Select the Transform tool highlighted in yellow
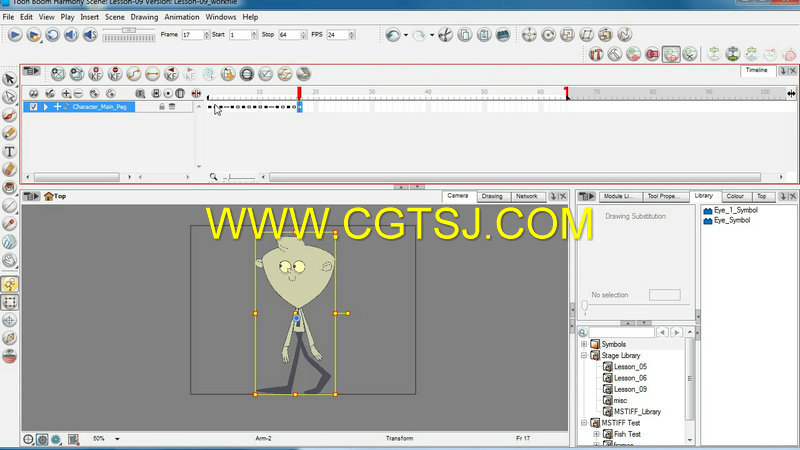This screenshot has height=450, width=800. [x=9, y=284]
